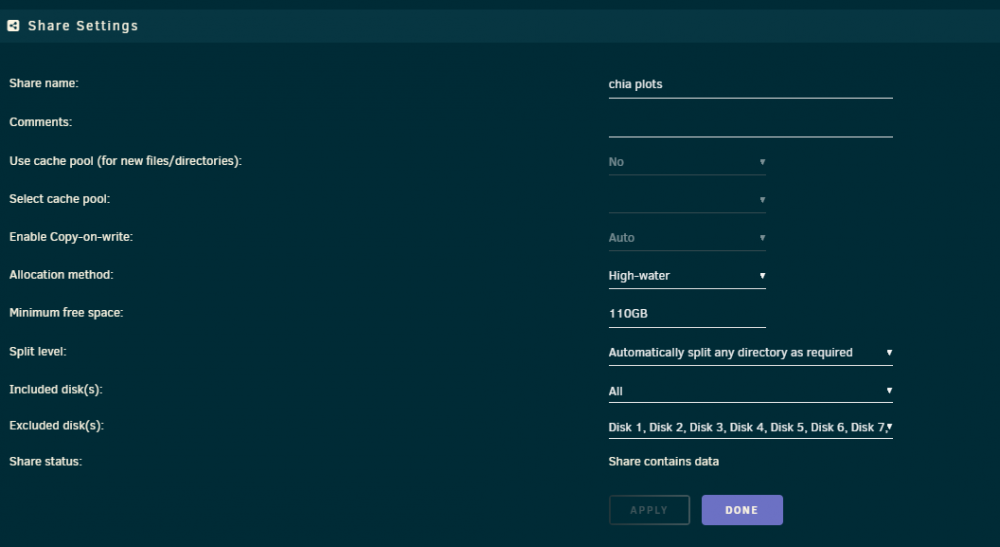Open the Select cache pool dropdown
The width and height of the screenshot is (1000, 547).
687,200
